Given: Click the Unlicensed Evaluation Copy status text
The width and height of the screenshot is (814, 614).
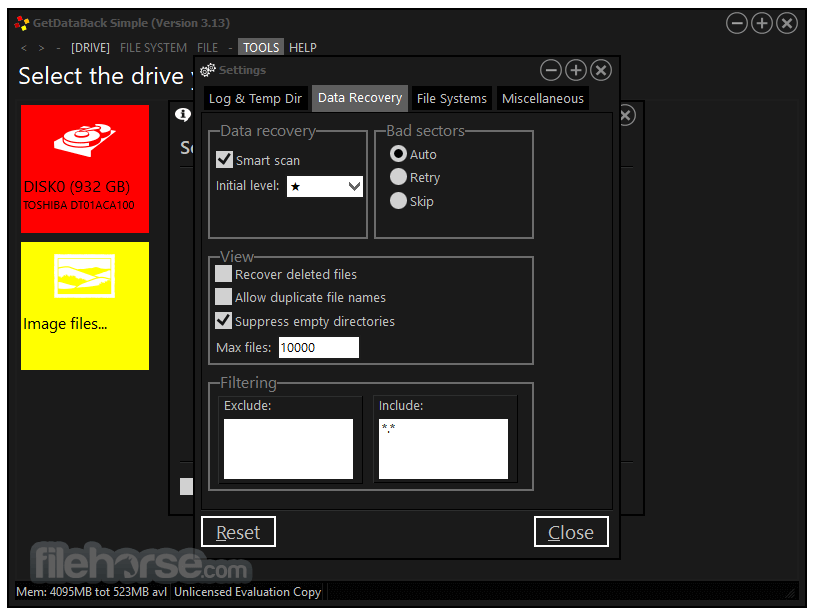Looking at the screenshot, I should coord(248,592).
